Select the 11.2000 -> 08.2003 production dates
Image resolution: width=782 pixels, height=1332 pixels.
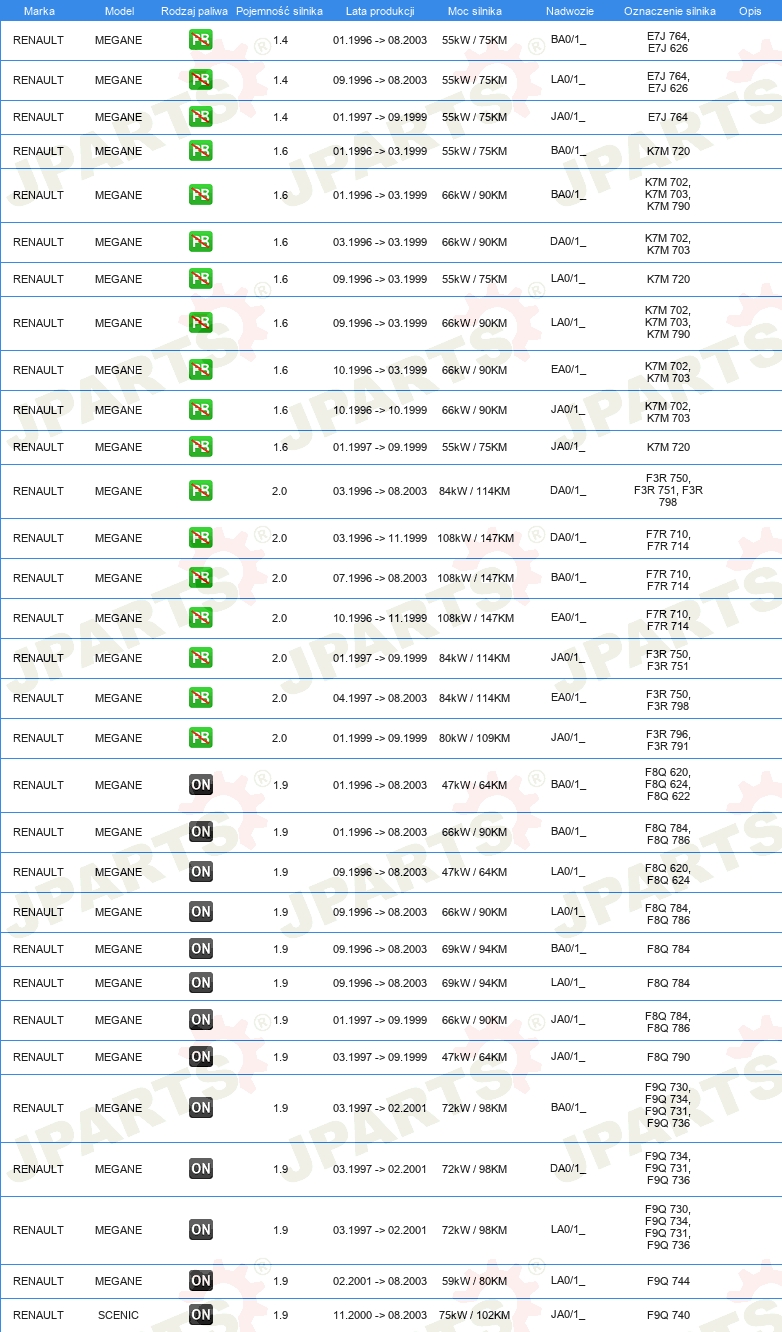(x=380, y=1315)
